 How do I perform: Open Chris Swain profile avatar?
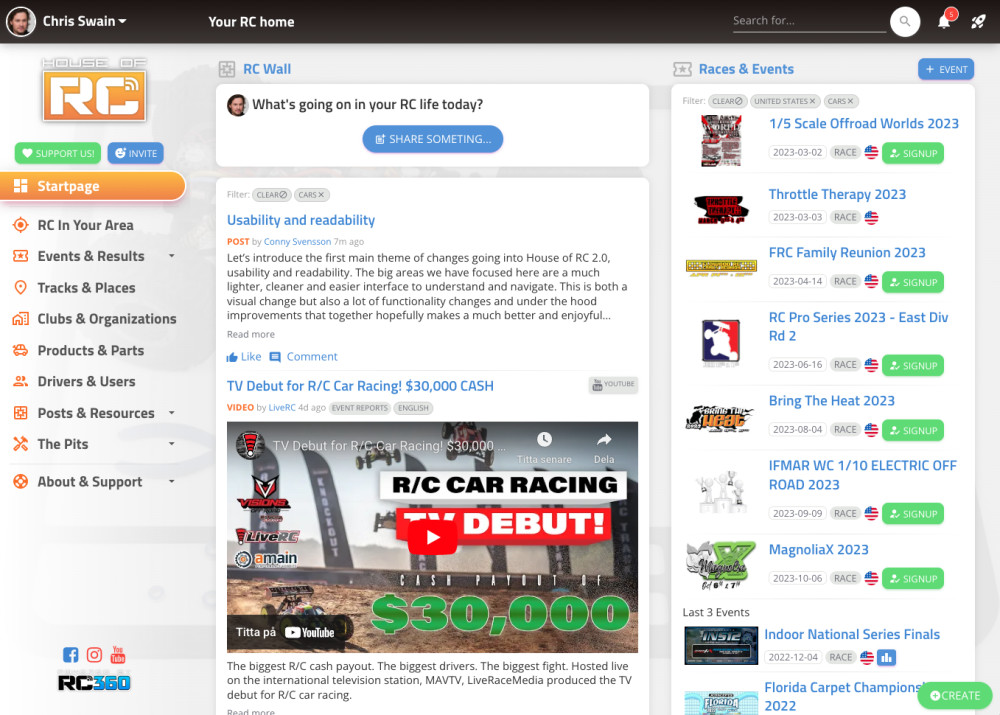(x=20, y=21)
